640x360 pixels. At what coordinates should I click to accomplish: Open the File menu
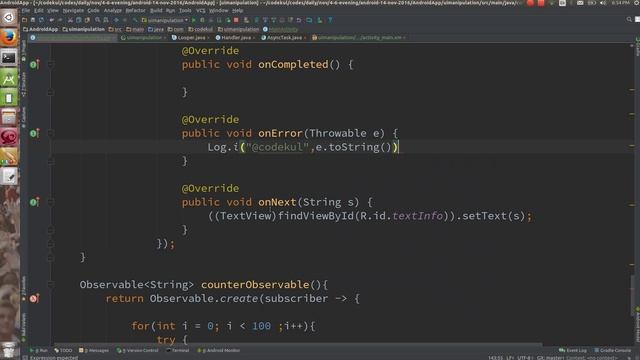point(26,10)
